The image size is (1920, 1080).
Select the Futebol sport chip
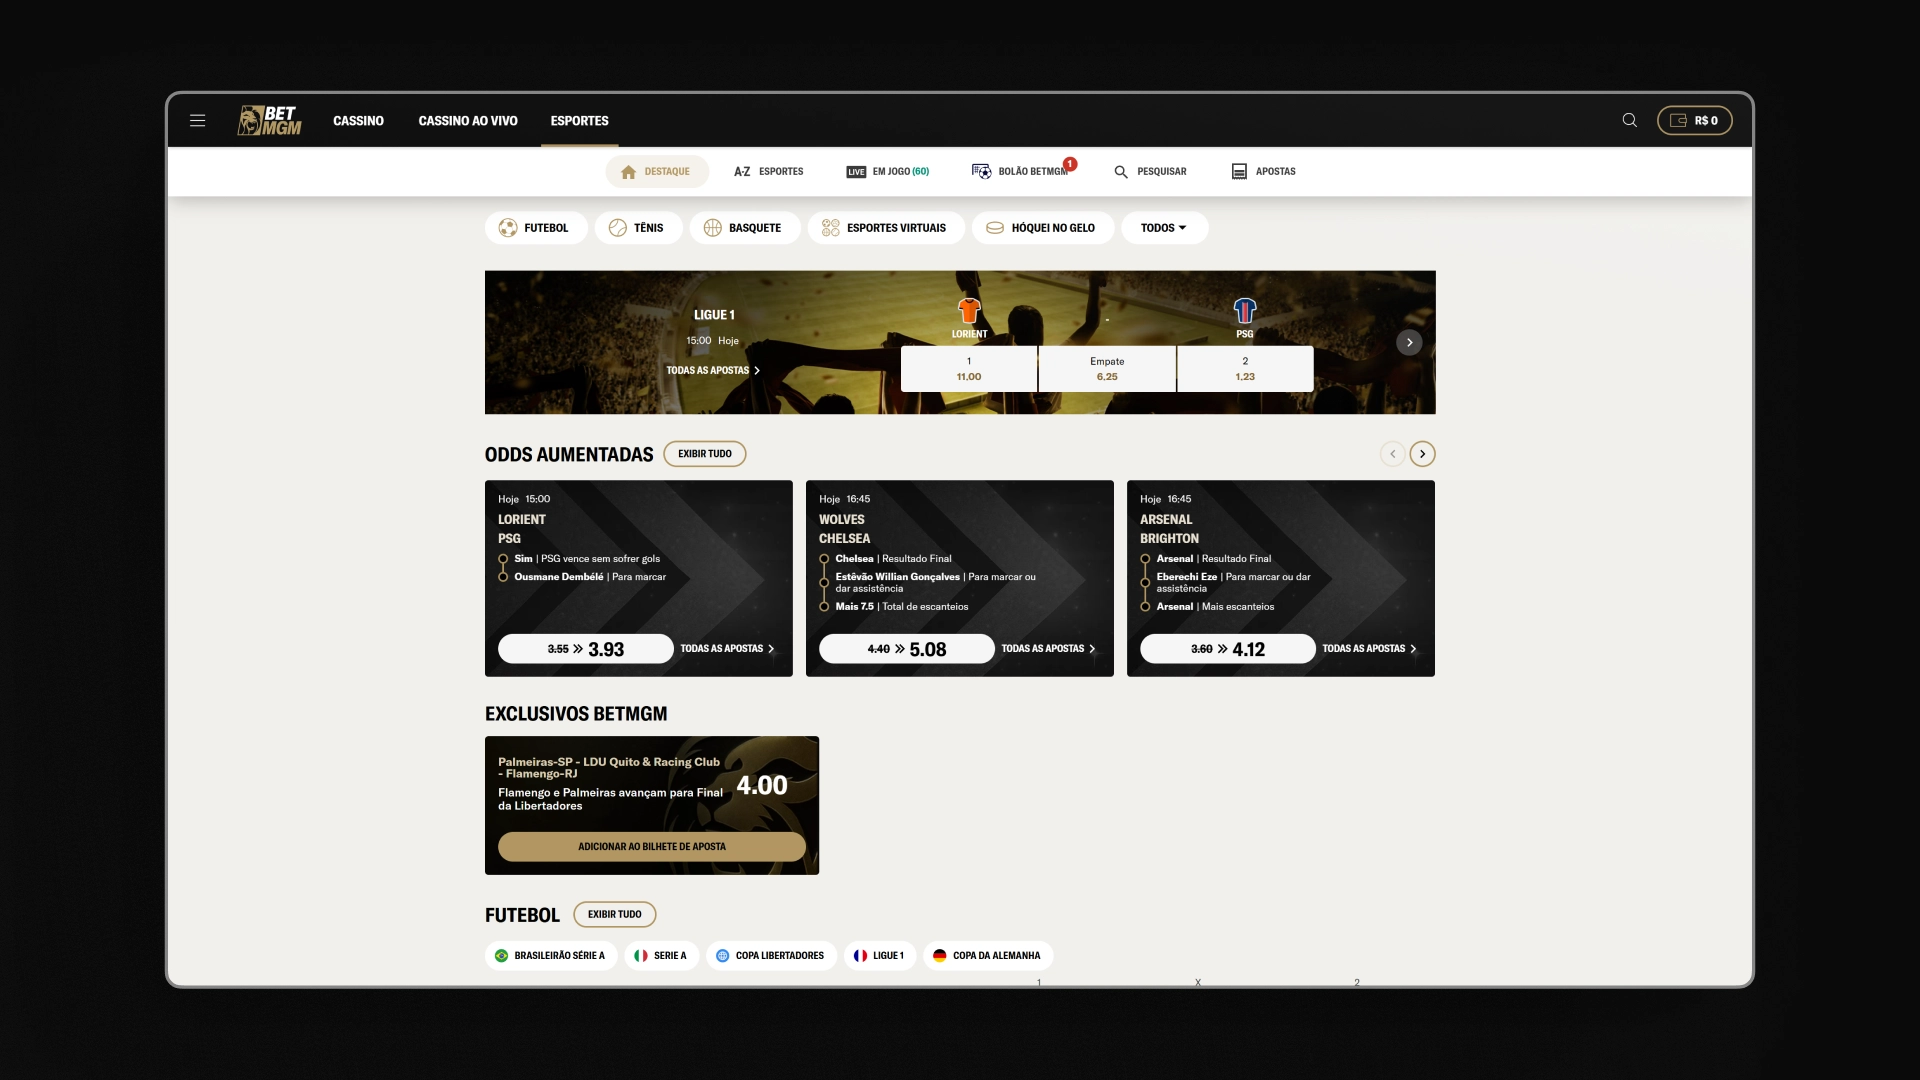click(x=535, y=228)
